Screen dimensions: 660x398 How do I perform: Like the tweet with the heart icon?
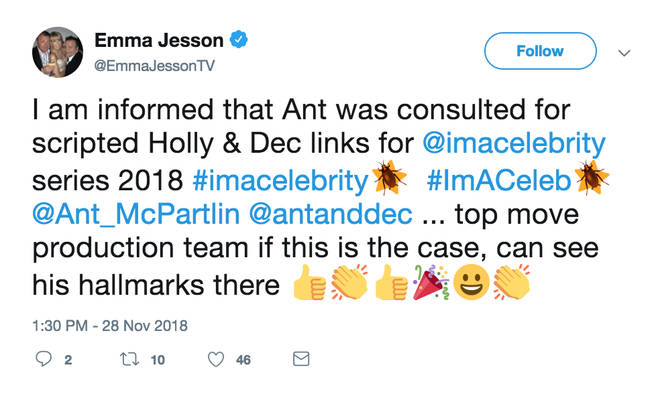(x=216, y=359)
